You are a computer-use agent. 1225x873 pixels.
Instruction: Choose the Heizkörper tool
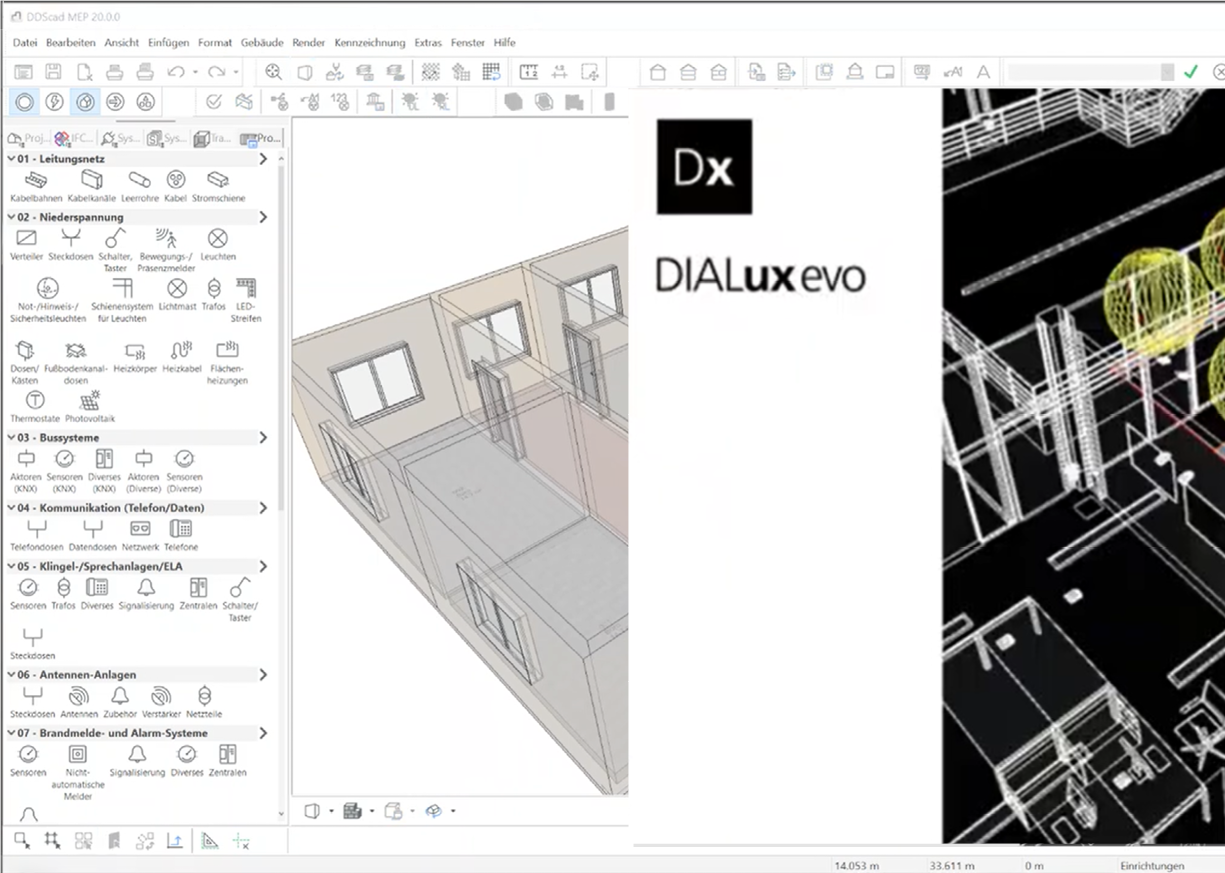[x=136, y=357]
